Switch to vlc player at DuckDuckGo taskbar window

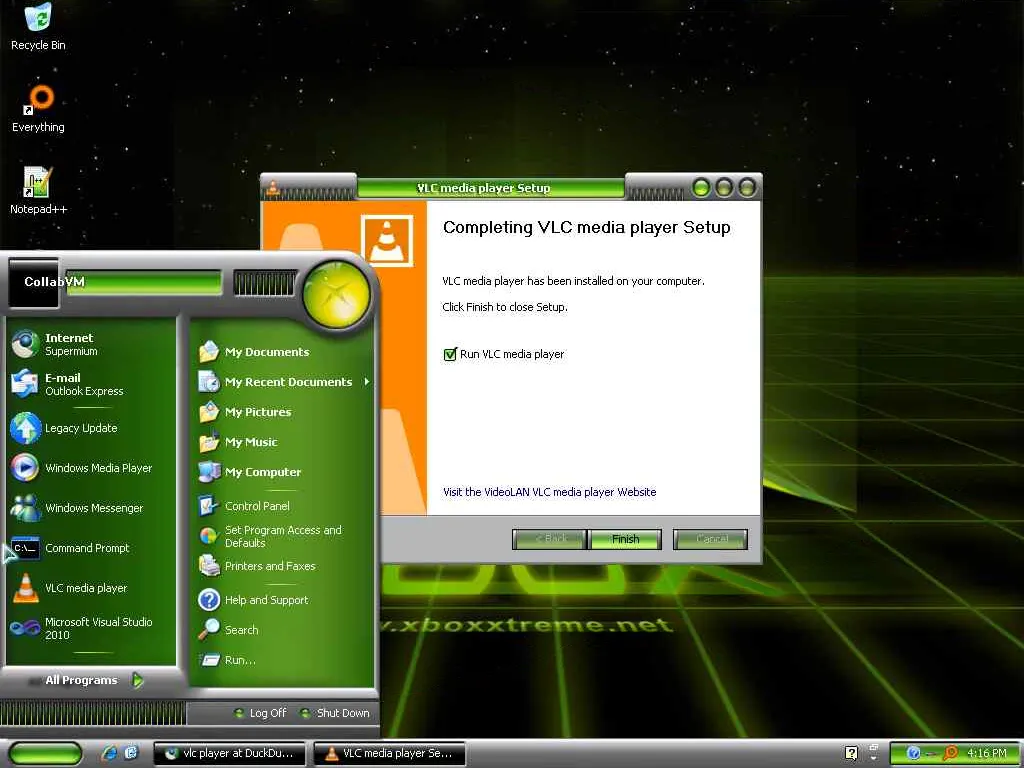tap(229, 753)
